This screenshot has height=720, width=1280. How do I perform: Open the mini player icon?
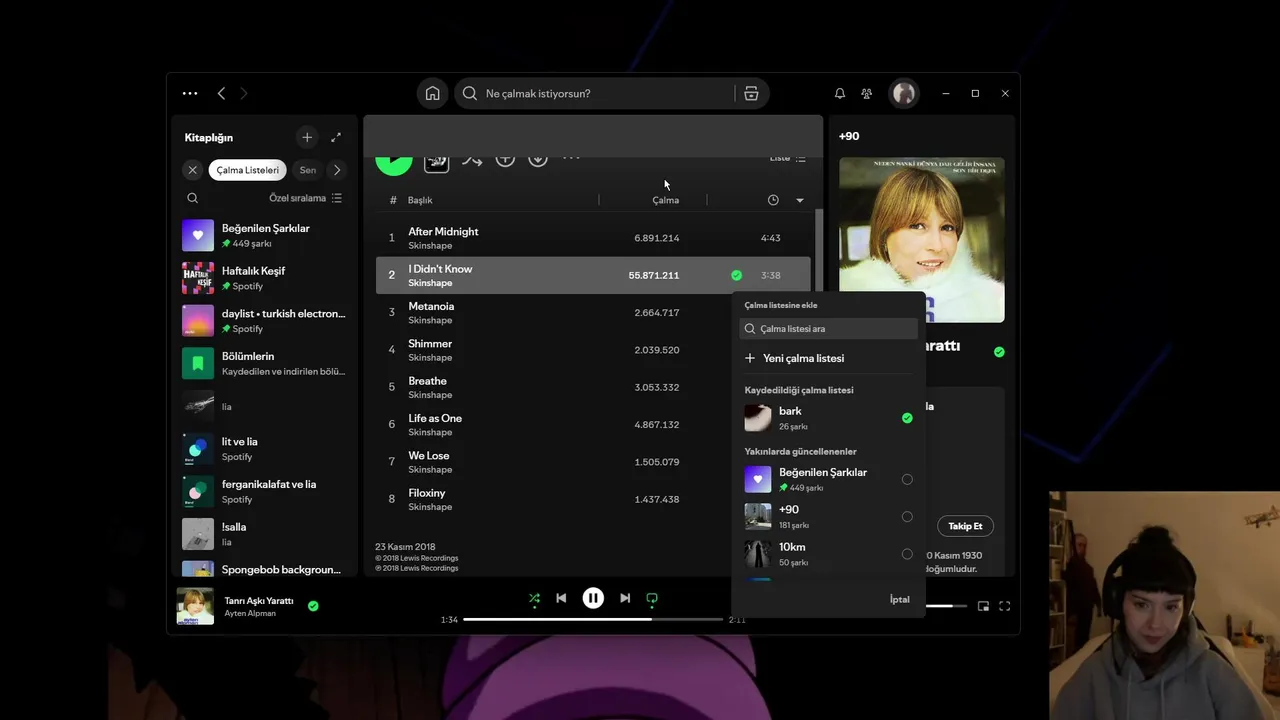point(983,606)
